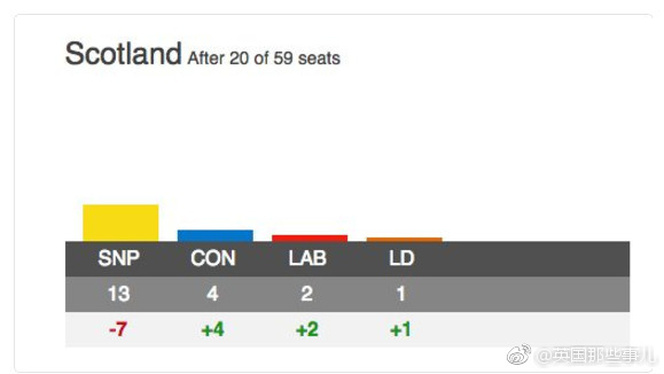
Task: Select the LD party label
Action: (401, 258)
